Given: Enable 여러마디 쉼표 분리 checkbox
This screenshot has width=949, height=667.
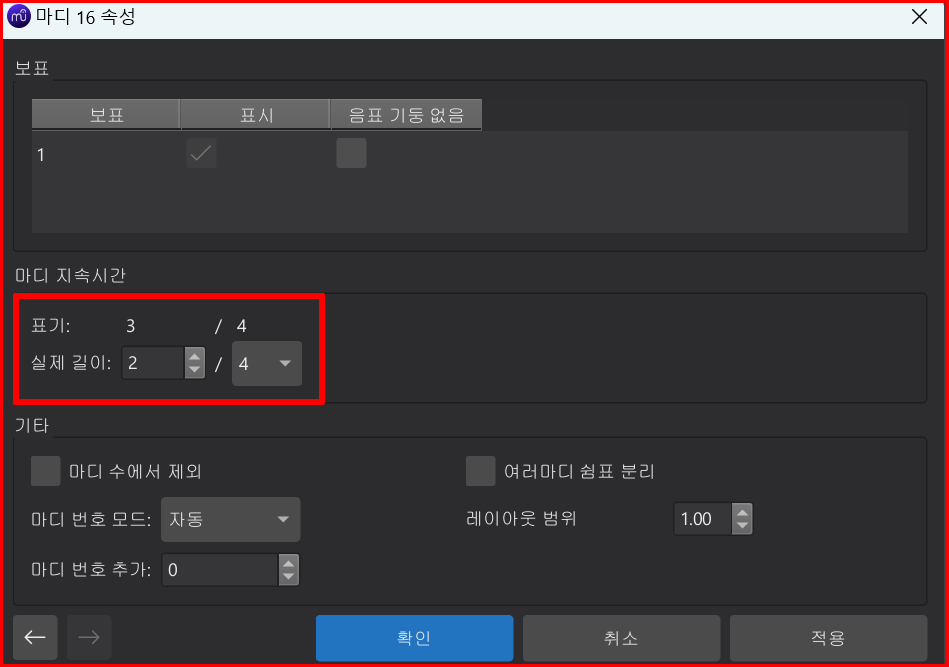Looking at the screenshot, I should pyautogui.click(x=481, y=471).
